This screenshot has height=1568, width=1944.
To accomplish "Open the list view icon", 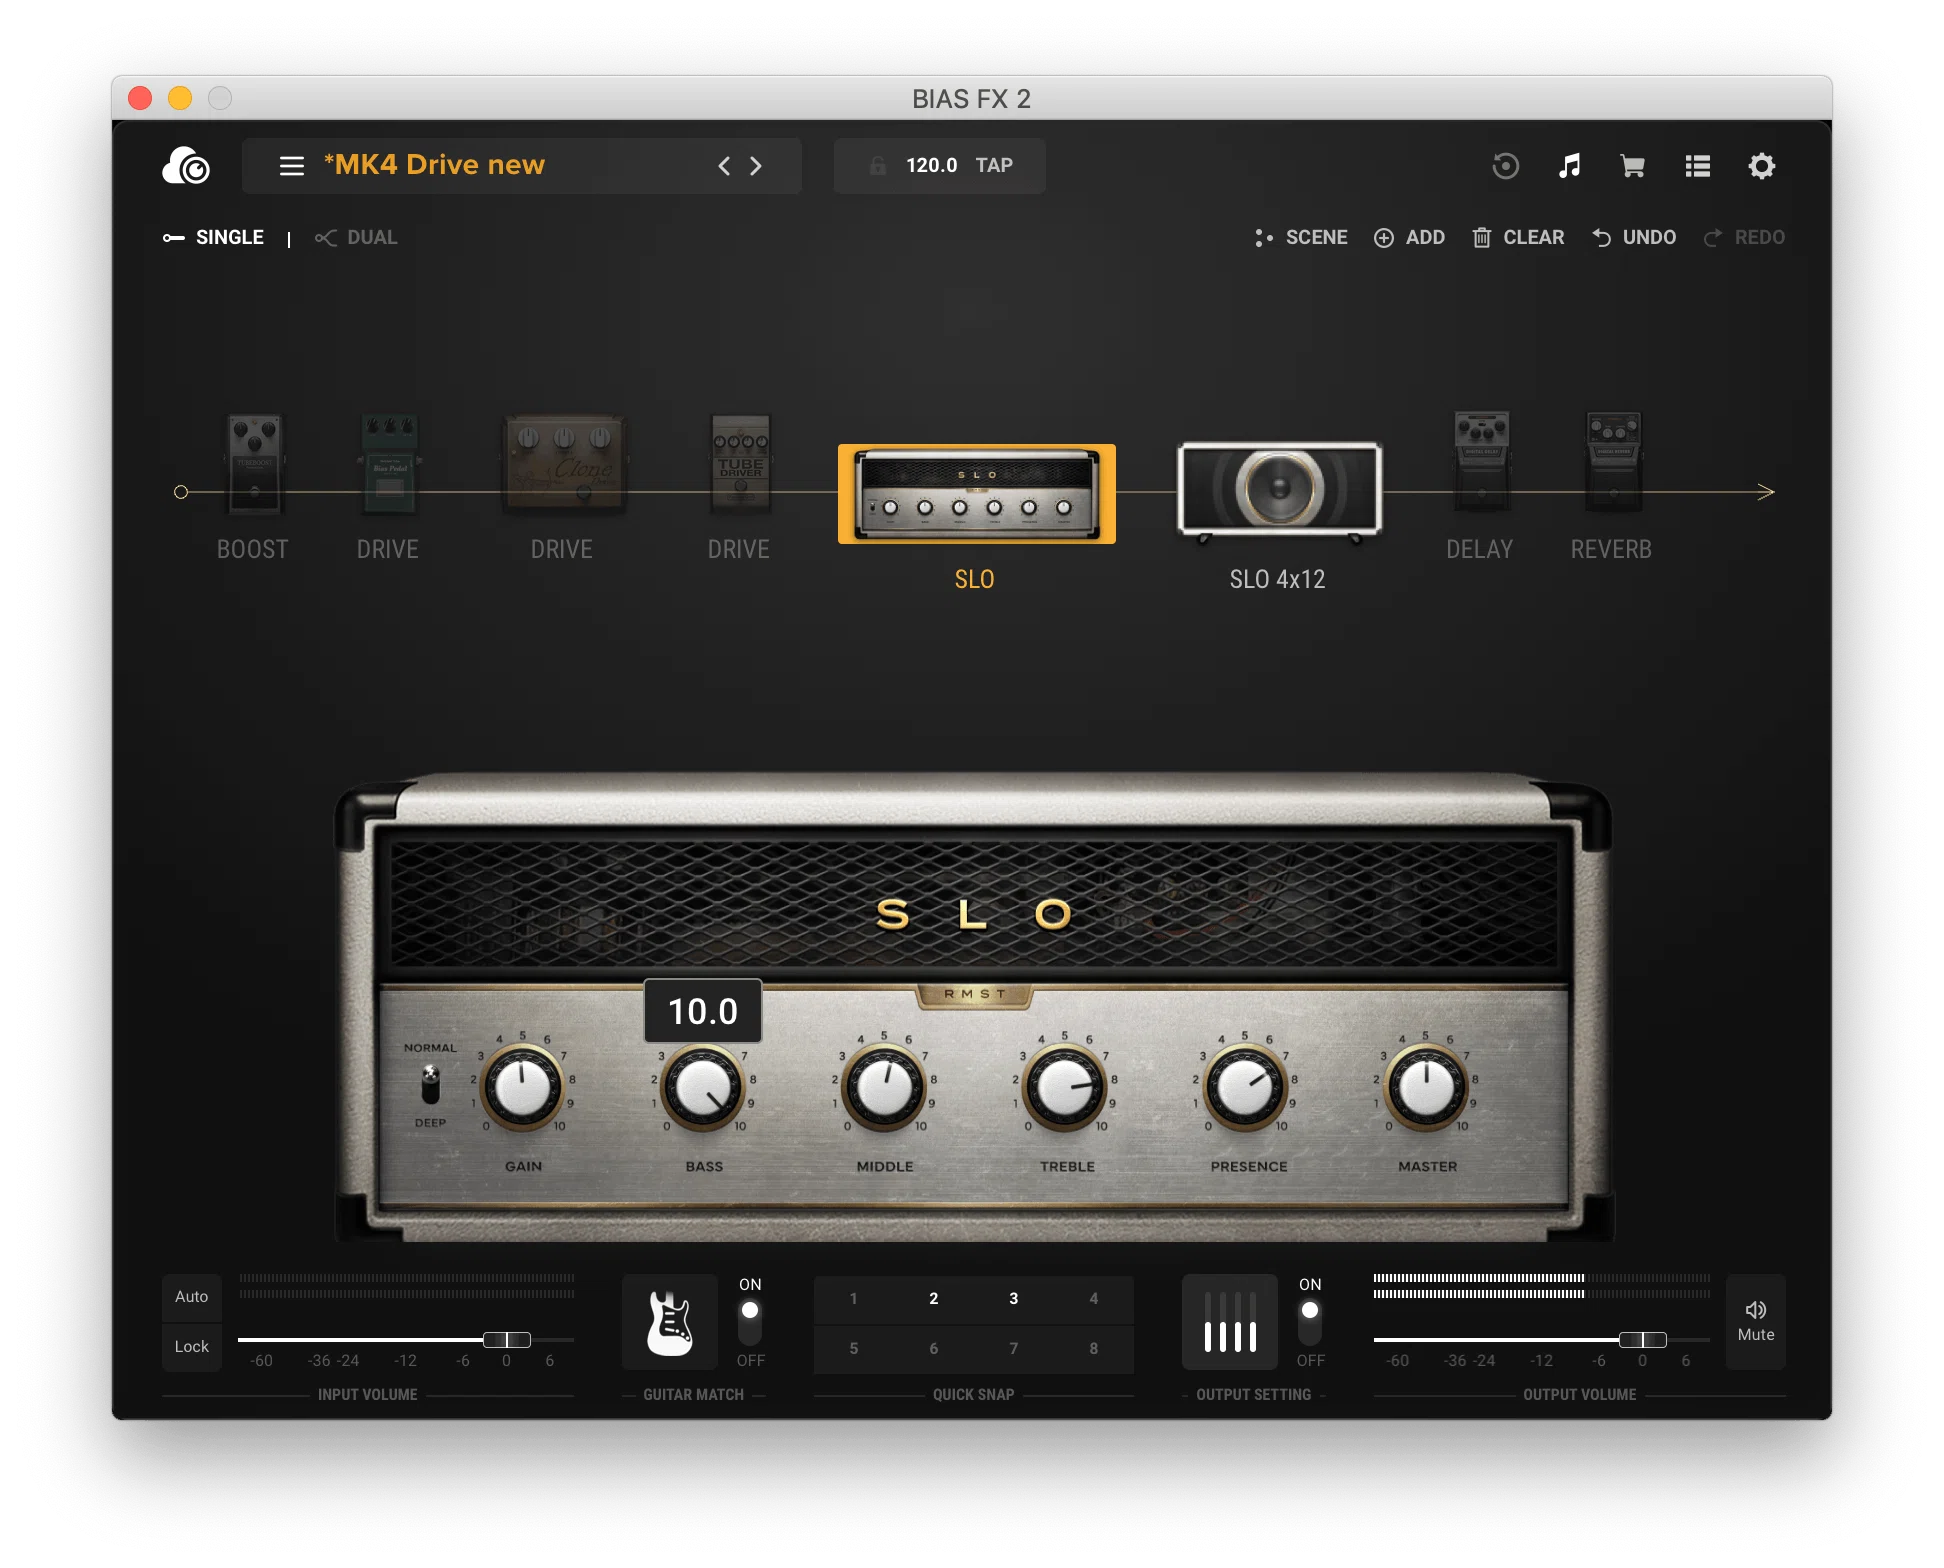I will click(x=1697, y=166).
